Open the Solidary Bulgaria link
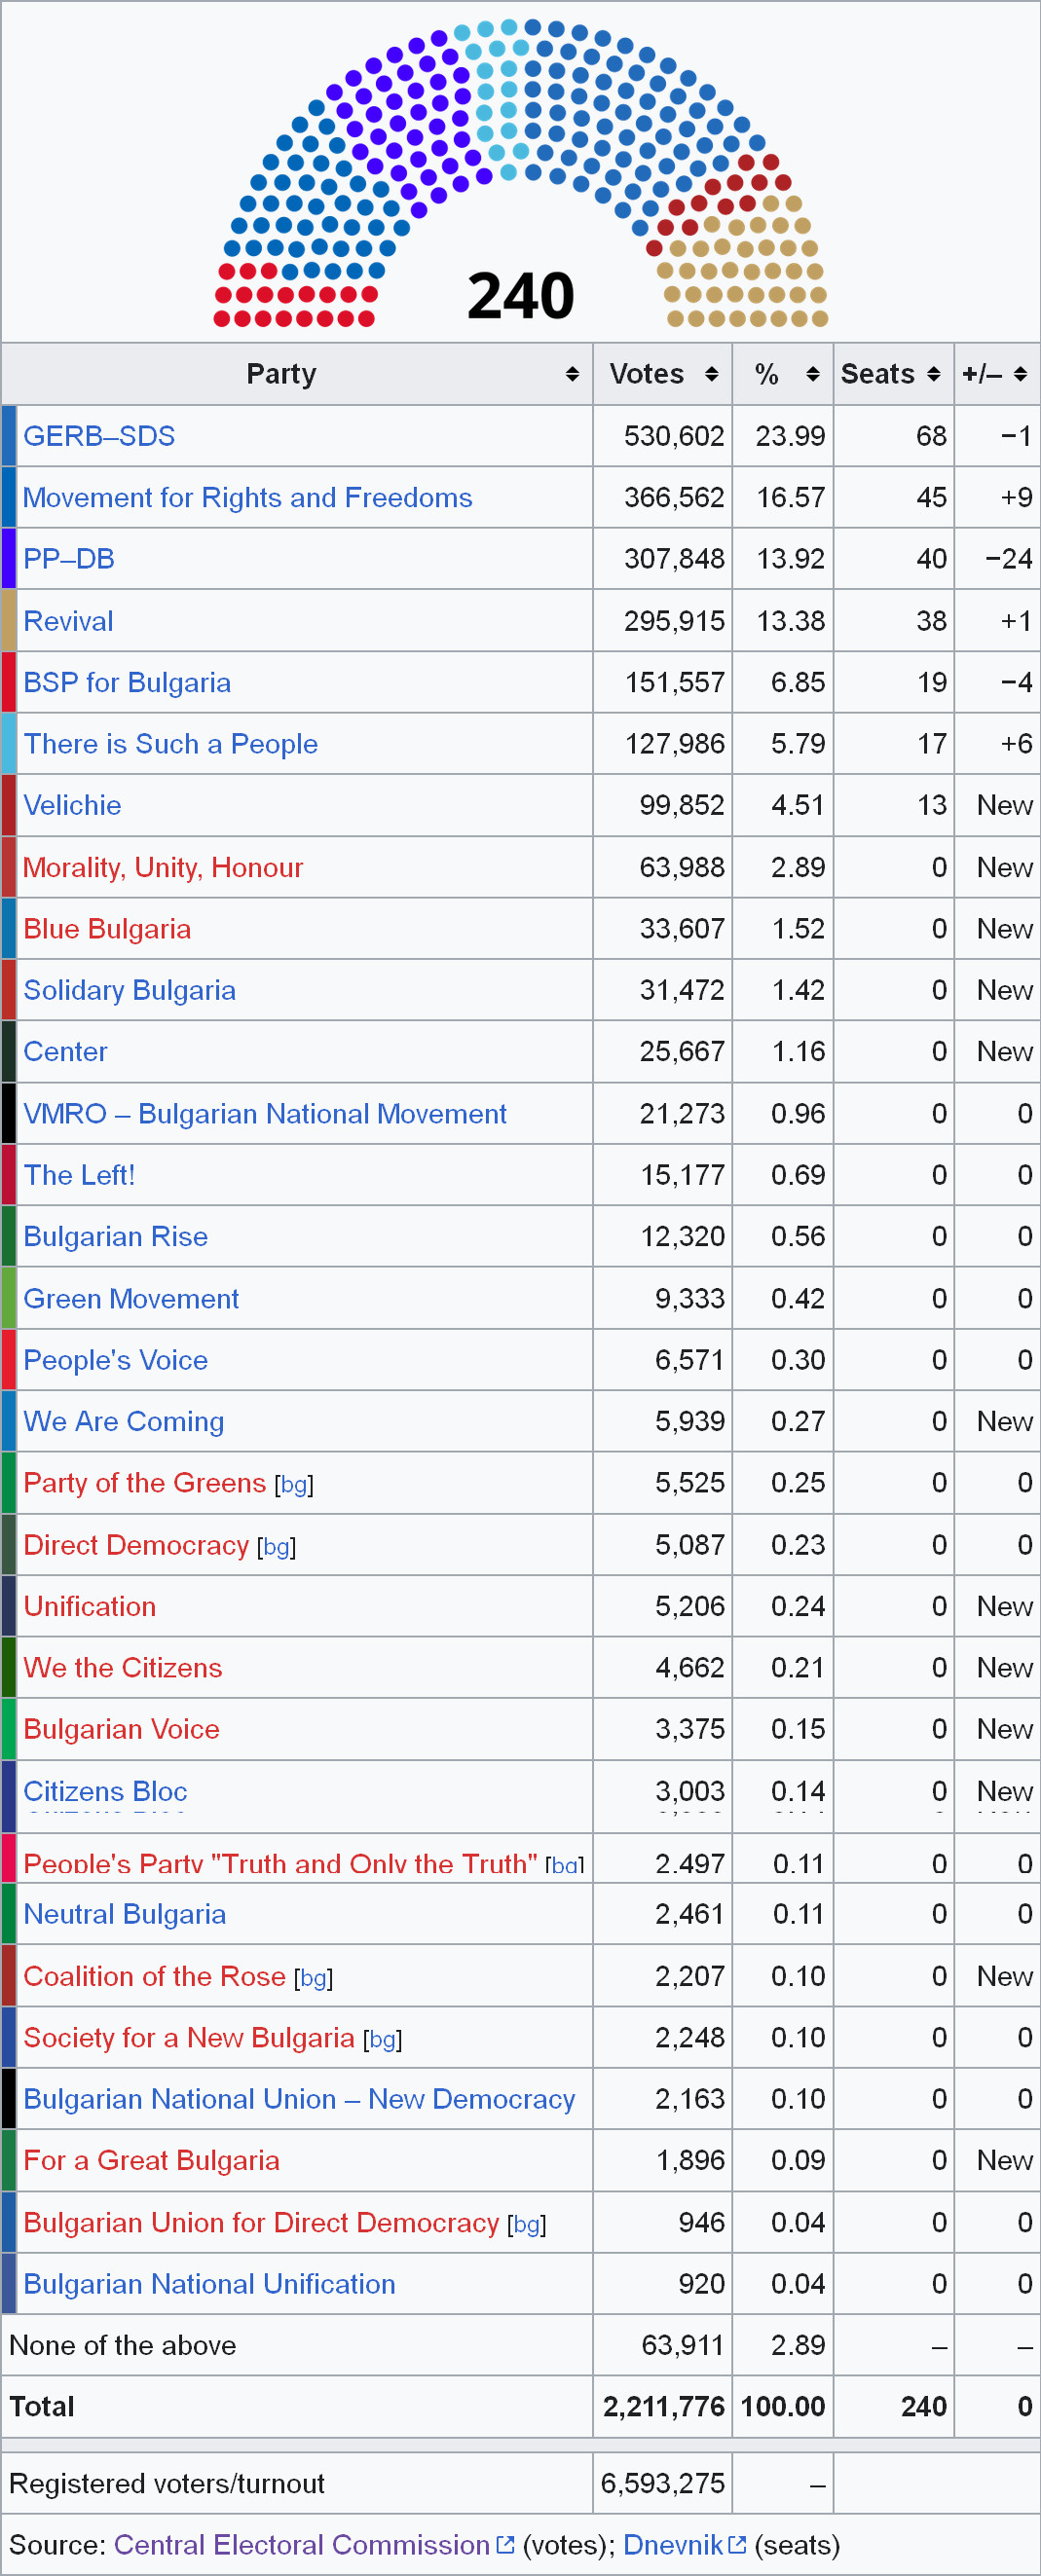 click(129, 990)
